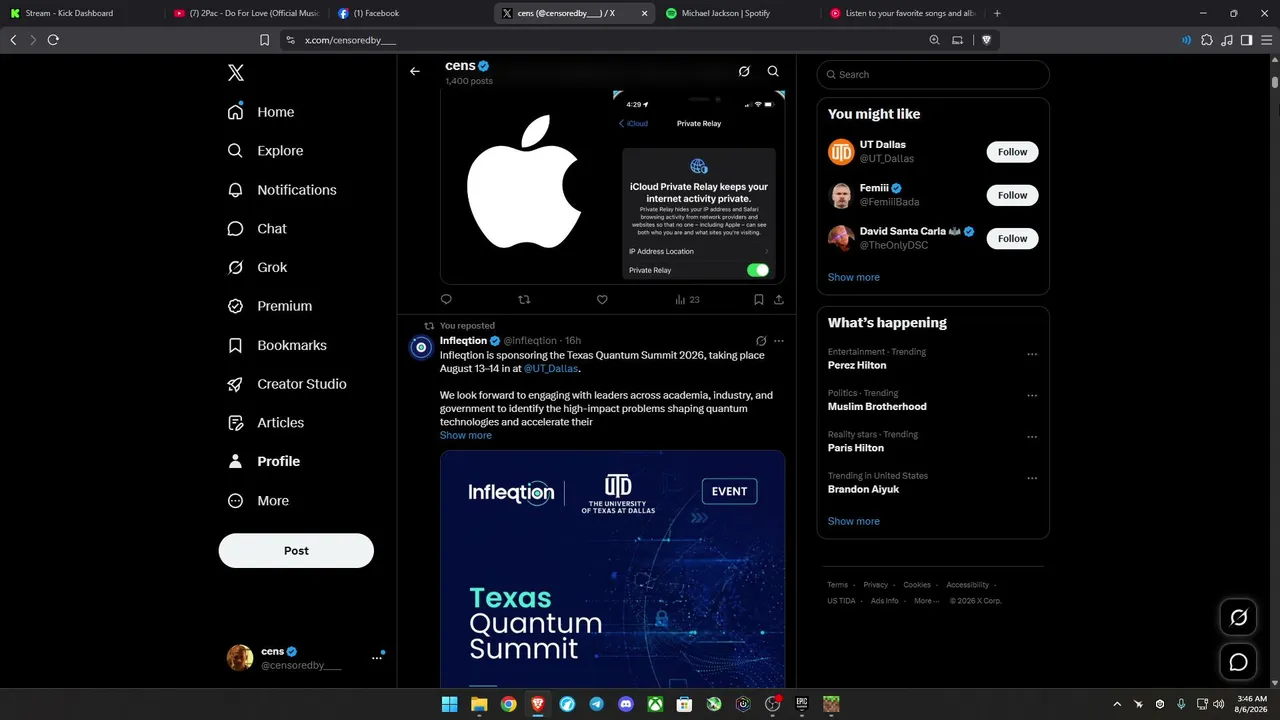Open the browser extensions puzzle icon

click(x=1206, y=40)
